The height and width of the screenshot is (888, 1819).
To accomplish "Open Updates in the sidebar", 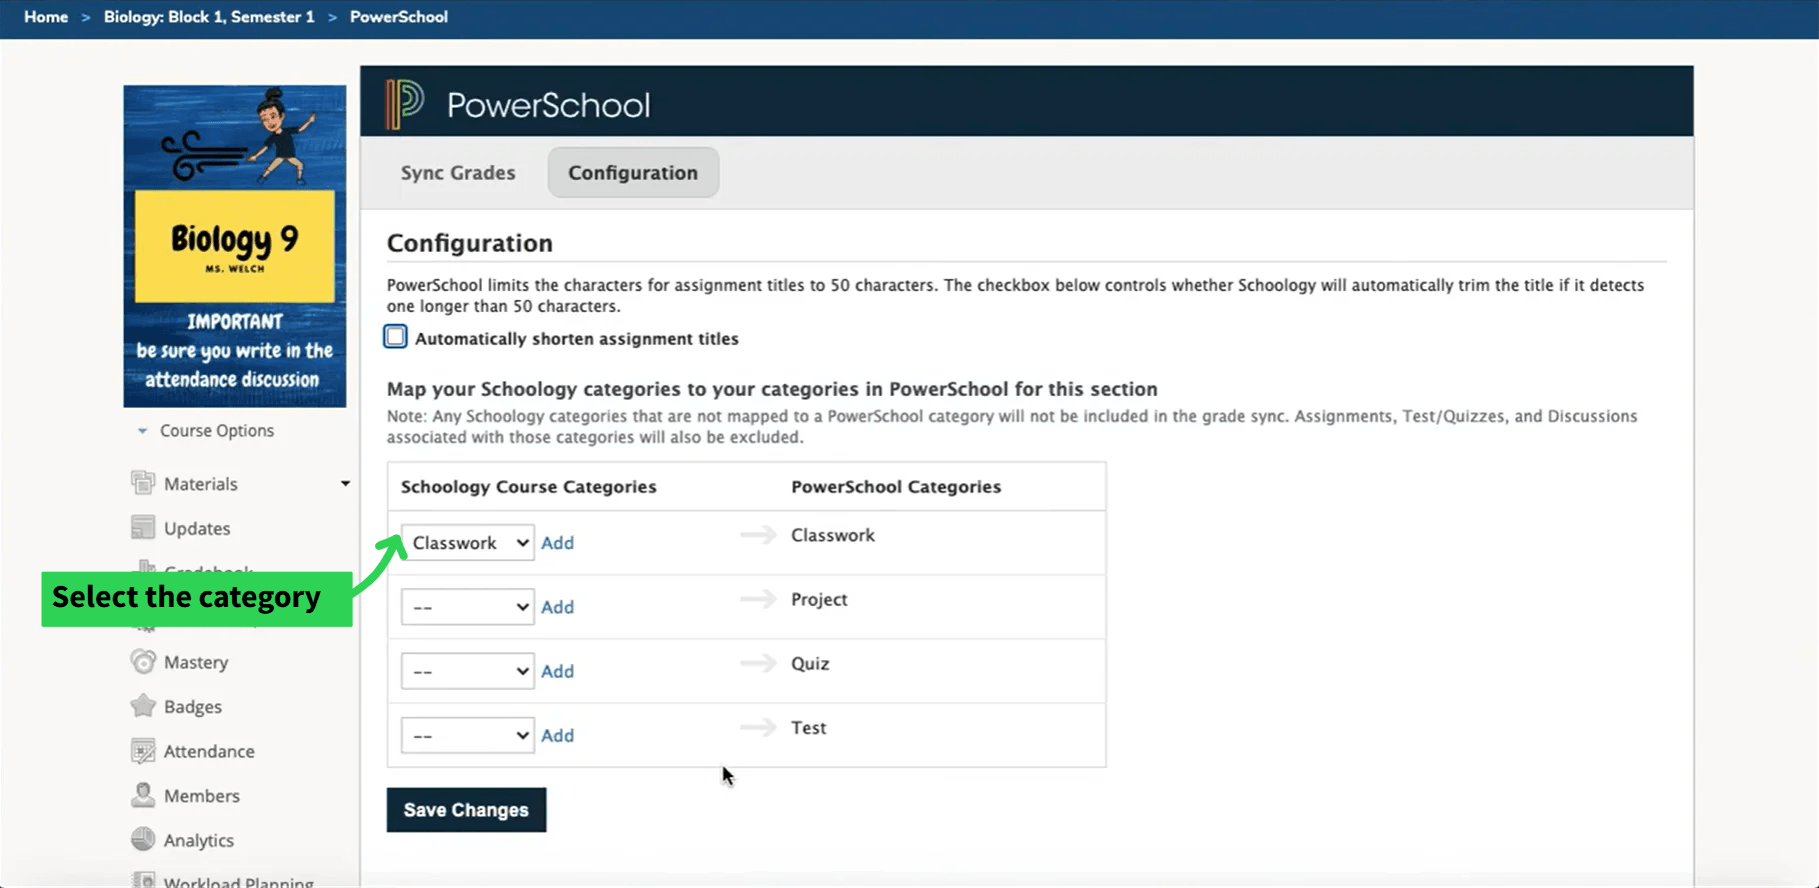I will 197,528.
